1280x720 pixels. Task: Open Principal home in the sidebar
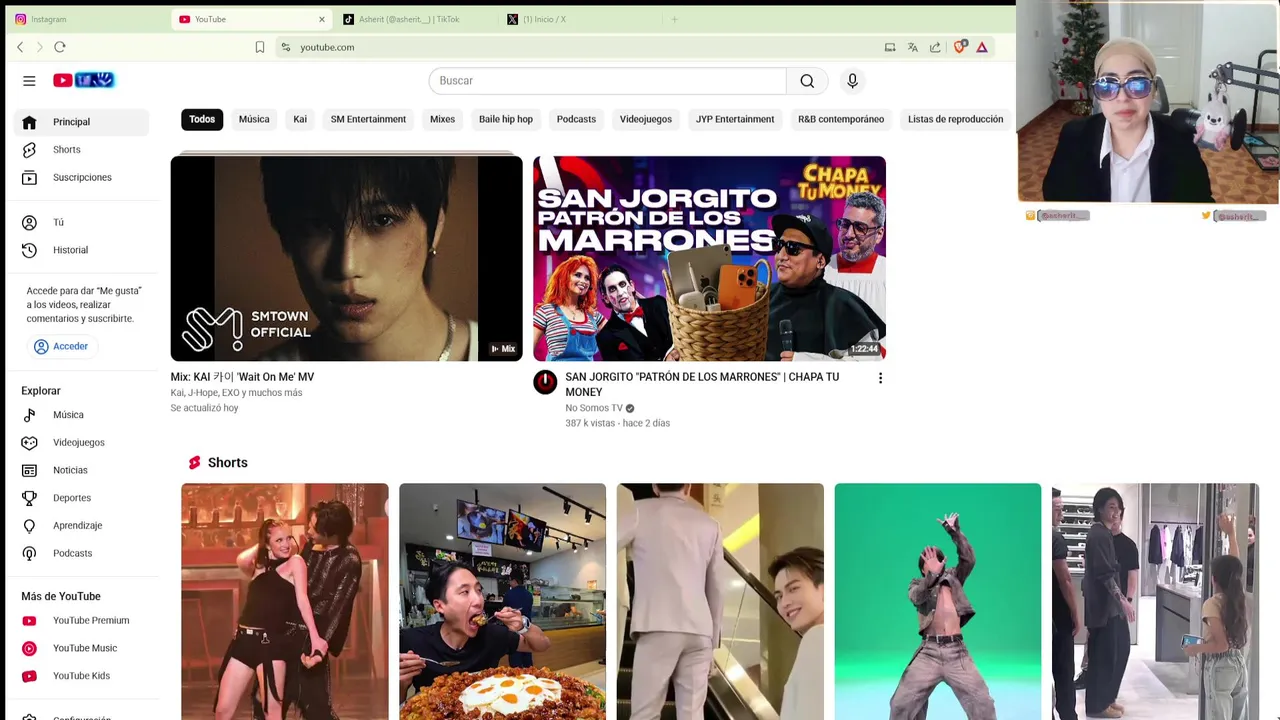click(x=82, y=122)
